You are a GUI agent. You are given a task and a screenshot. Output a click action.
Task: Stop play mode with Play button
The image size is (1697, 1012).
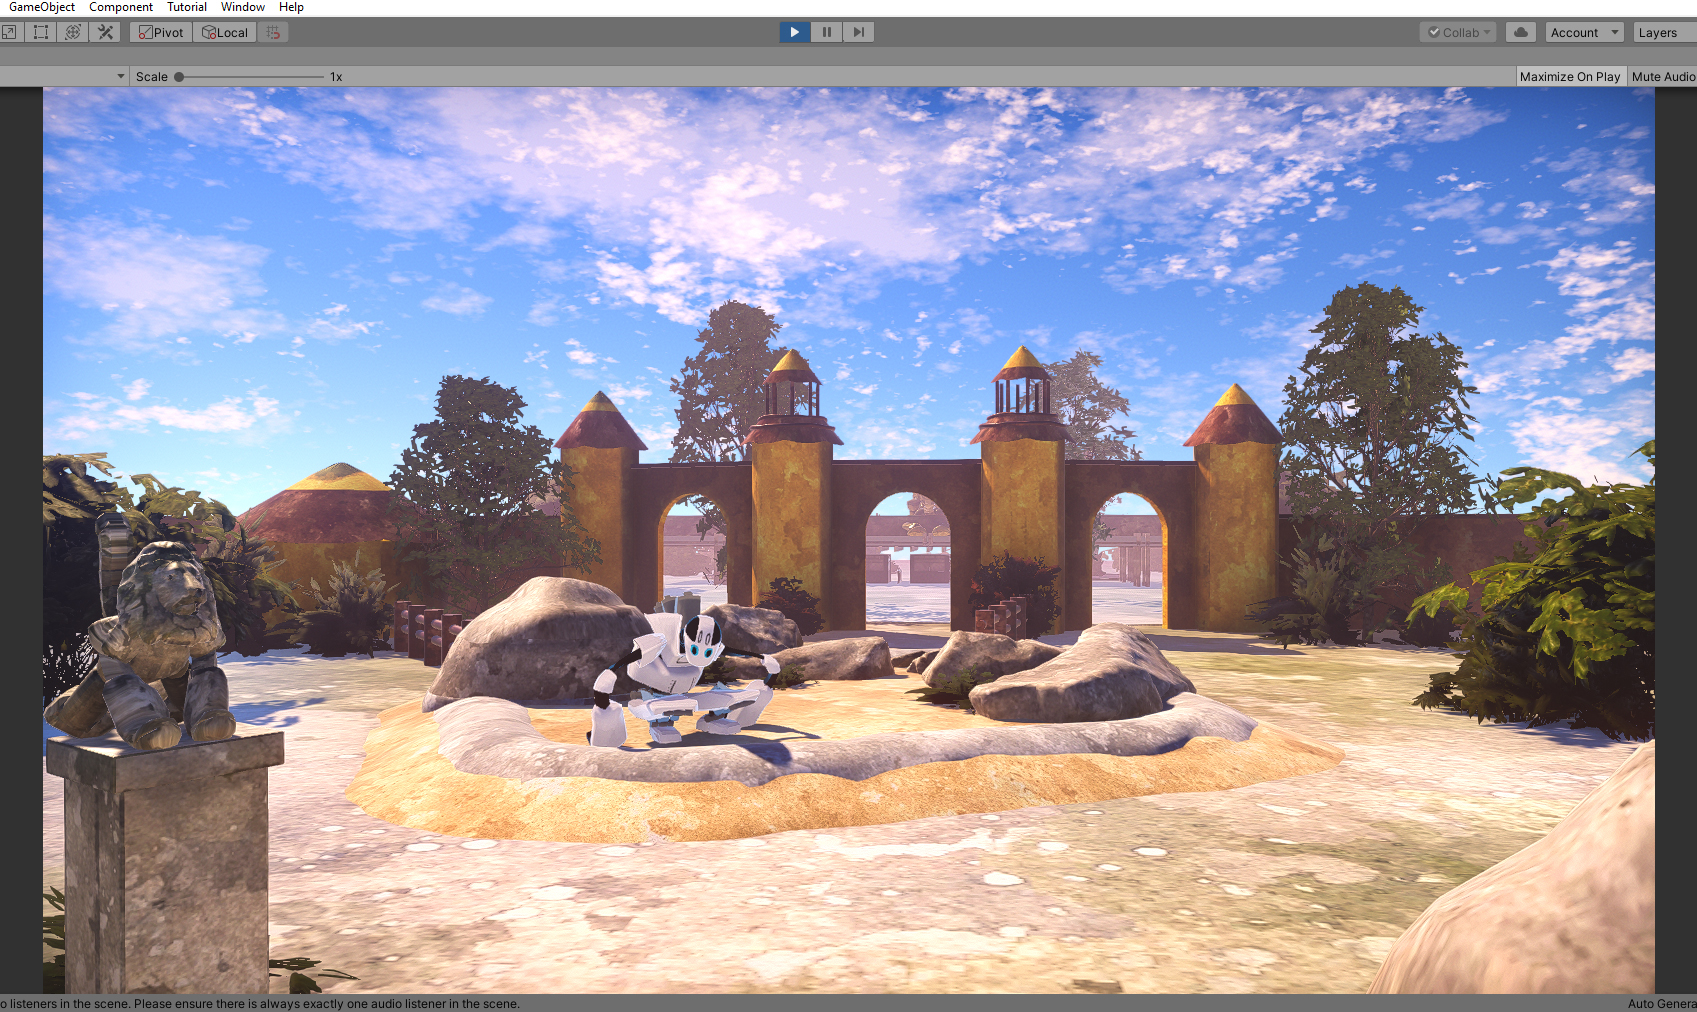pos(794,32)
